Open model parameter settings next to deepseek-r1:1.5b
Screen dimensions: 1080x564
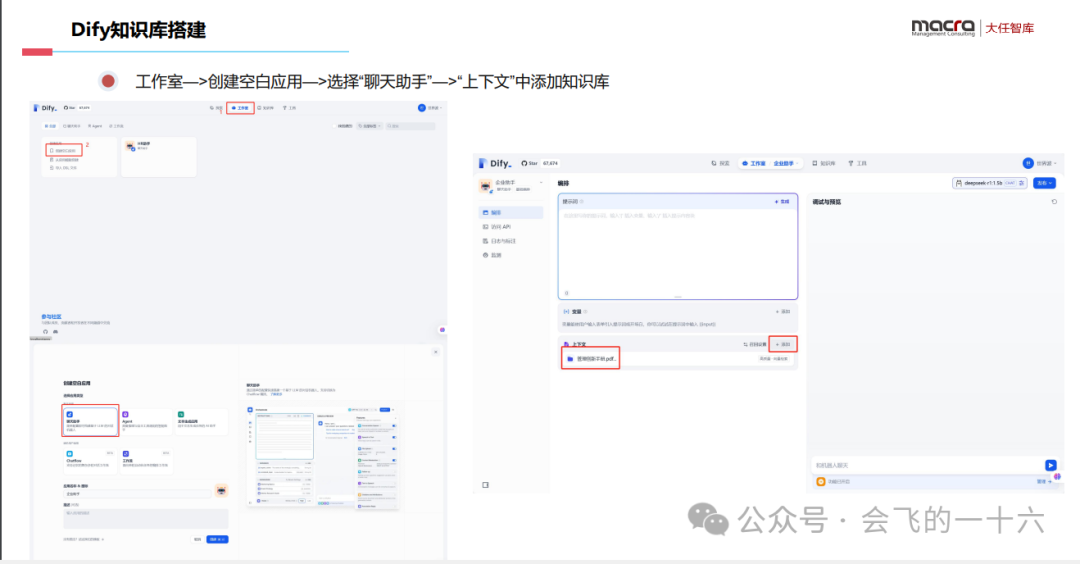1022,183
